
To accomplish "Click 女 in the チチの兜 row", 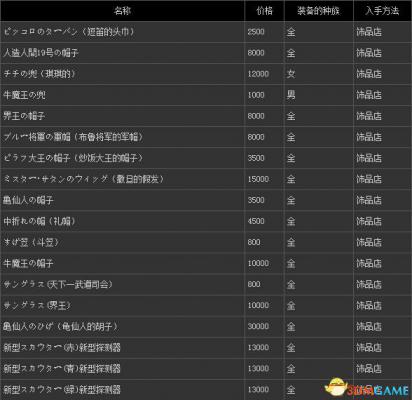I will pyautogui.click(x=291, y=74).
